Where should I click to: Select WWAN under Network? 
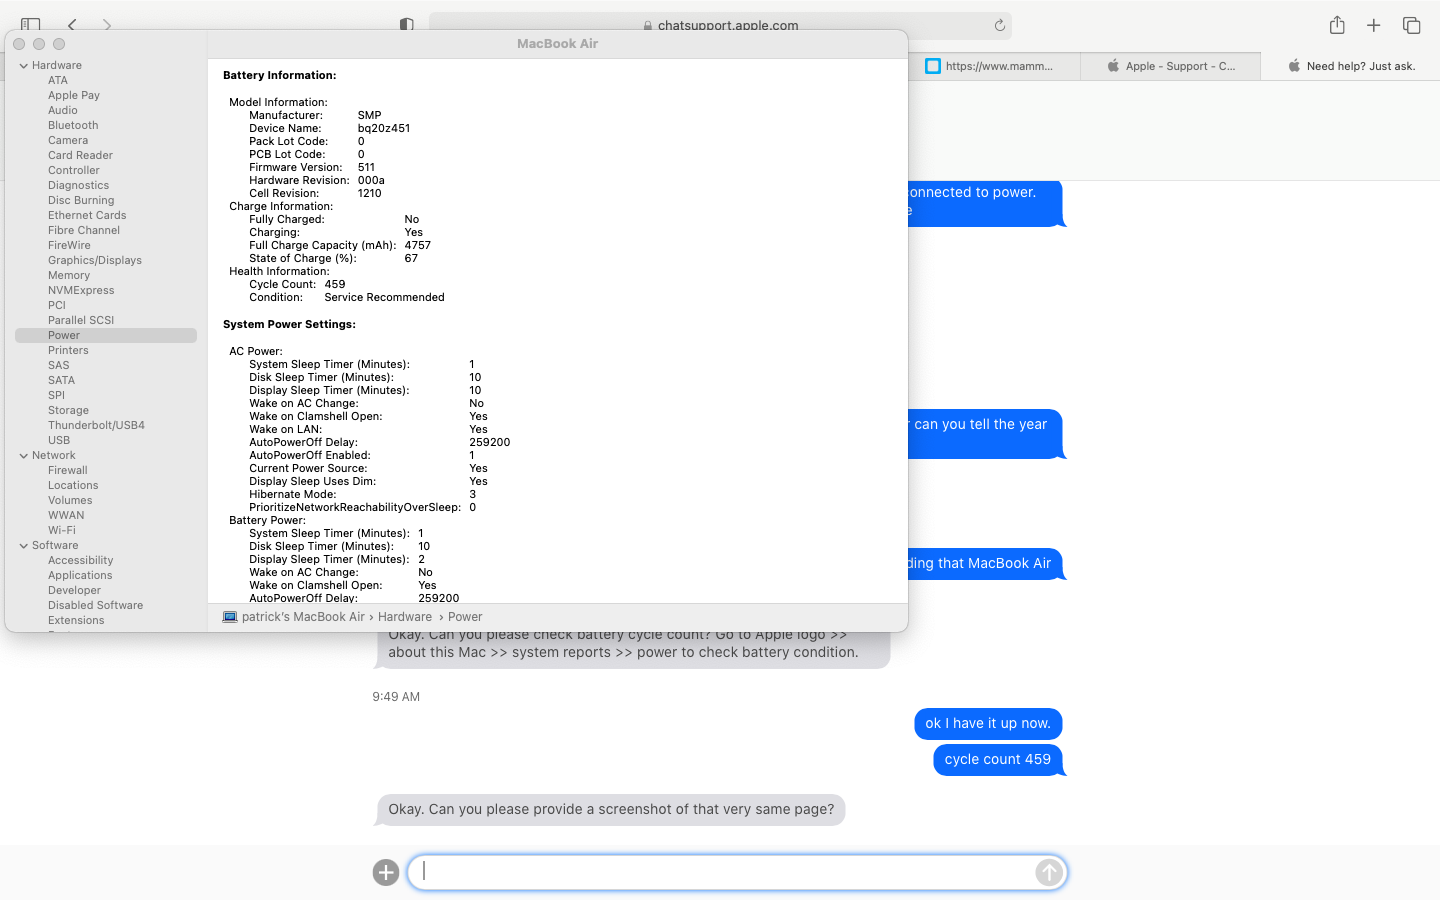[66, 516]
